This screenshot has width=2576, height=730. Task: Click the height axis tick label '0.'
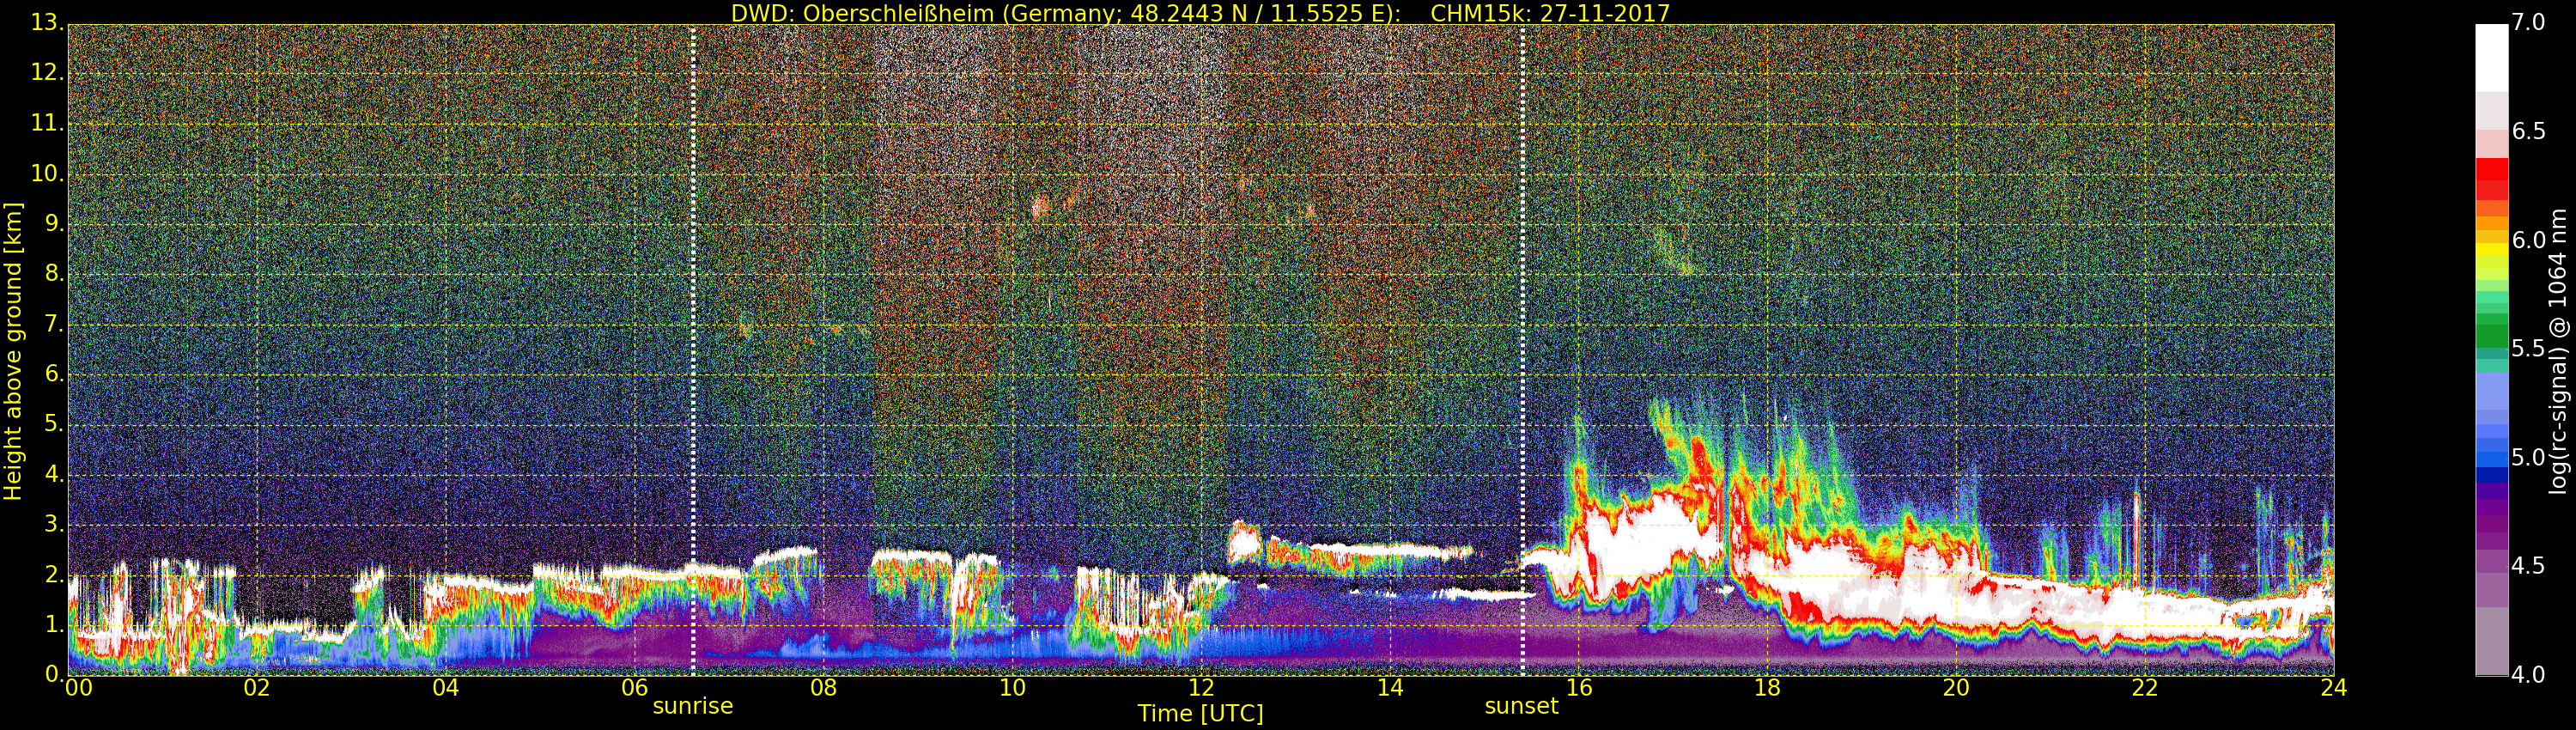54,674
